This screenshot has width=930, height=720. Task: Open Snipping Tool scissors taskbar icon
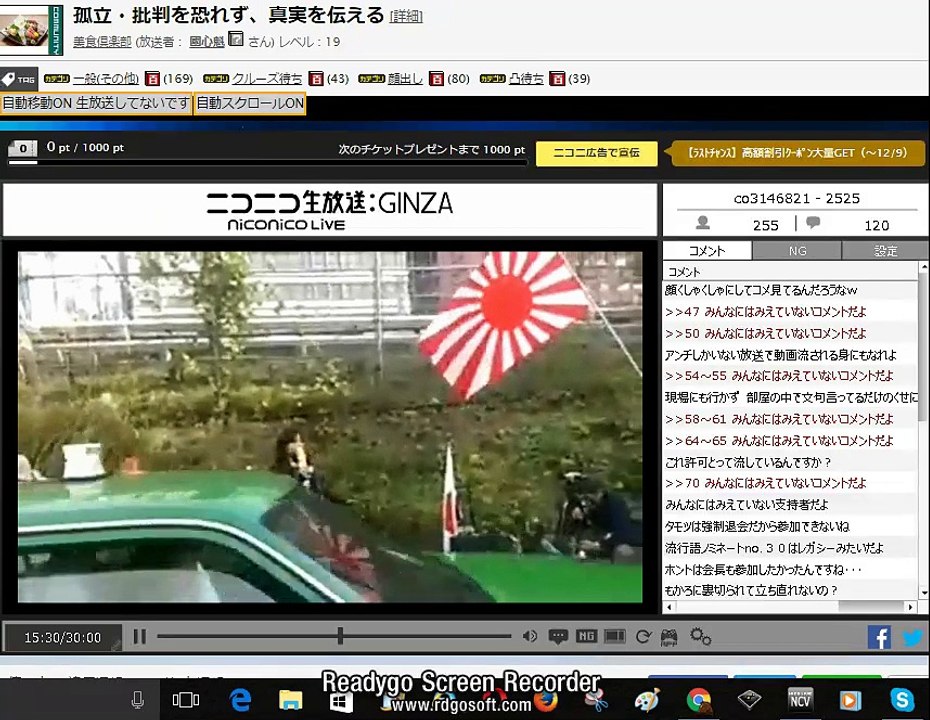[597, 702]
